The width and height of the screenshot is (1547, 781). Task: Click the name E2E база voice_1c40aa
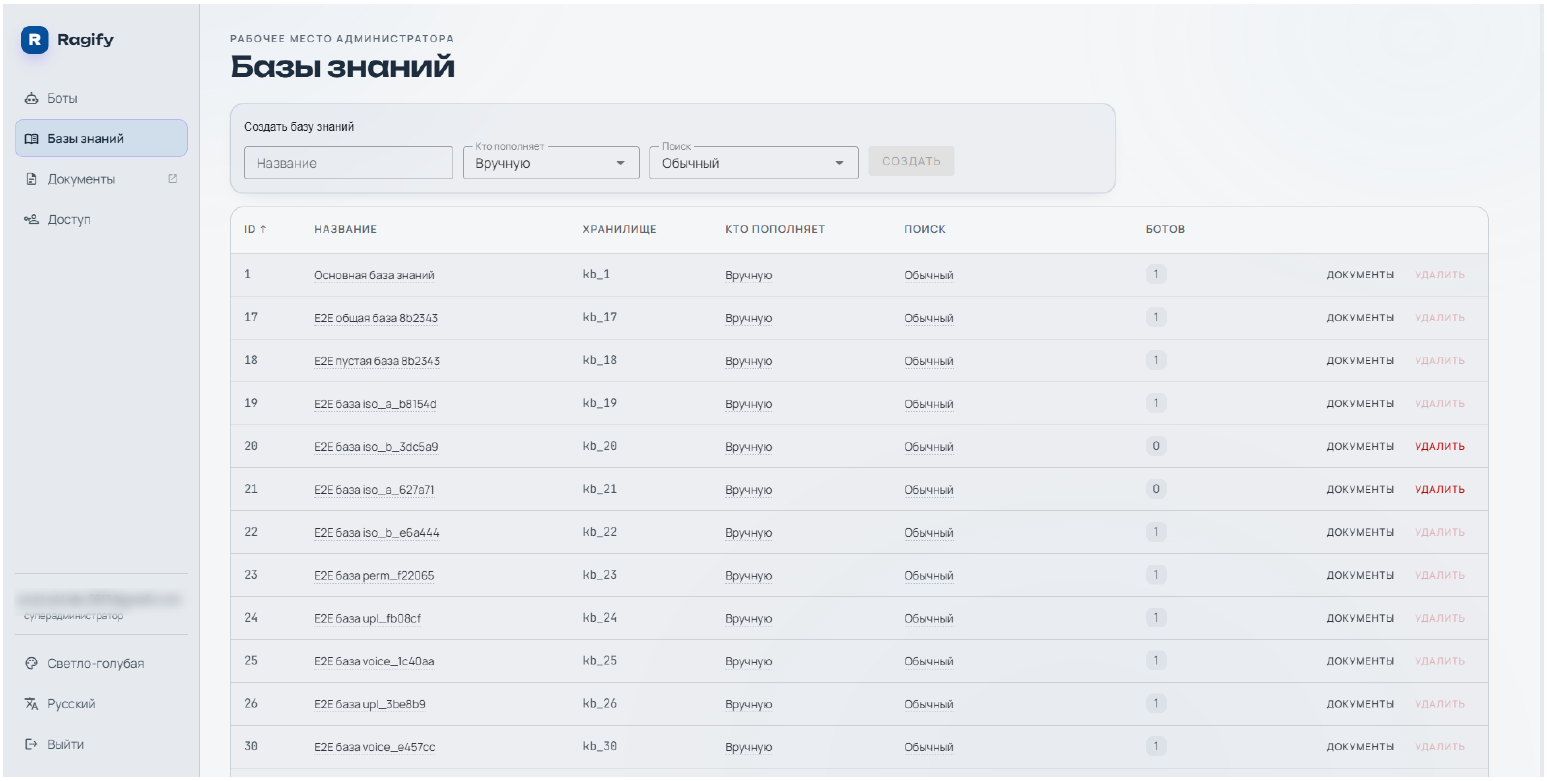click(x=374, y=661)
